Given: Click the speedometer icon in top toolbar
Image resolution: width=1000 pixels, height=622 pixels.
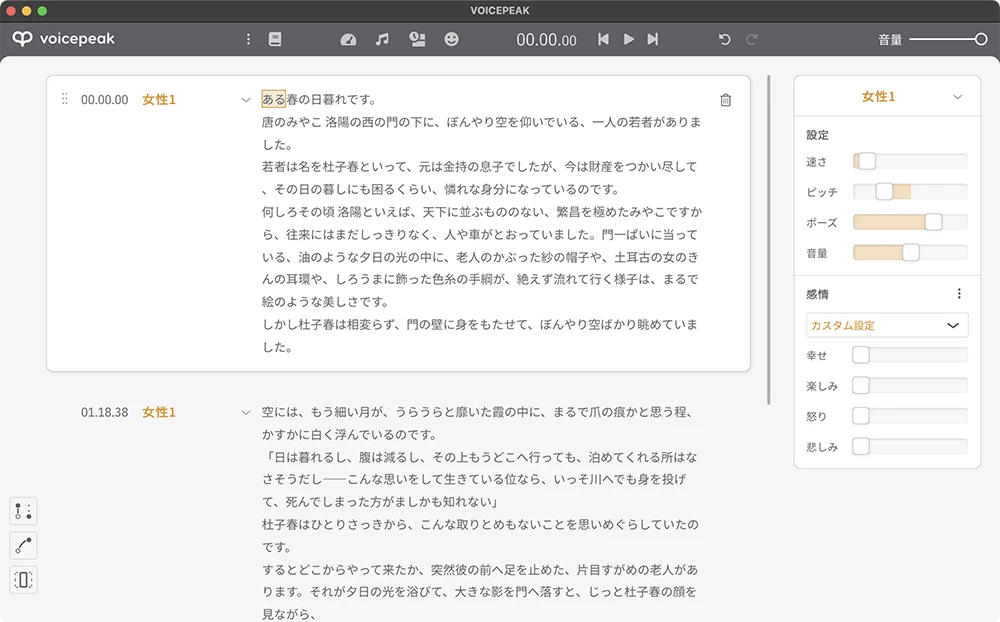Looking at the screenshot, I should [x=348, y=39].
